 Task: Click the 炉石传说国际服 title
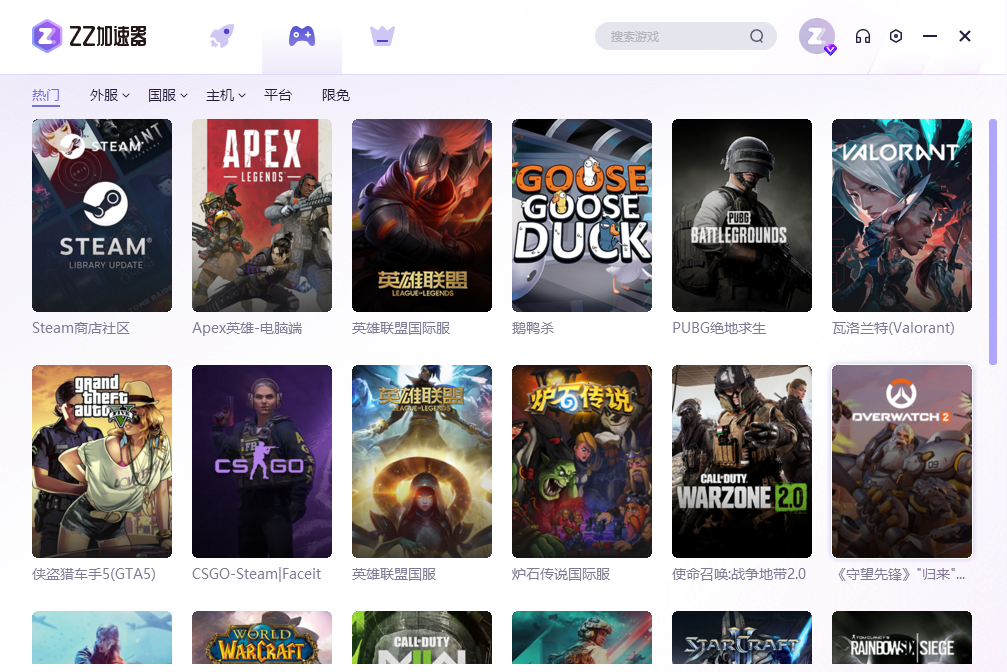point(561,574)
